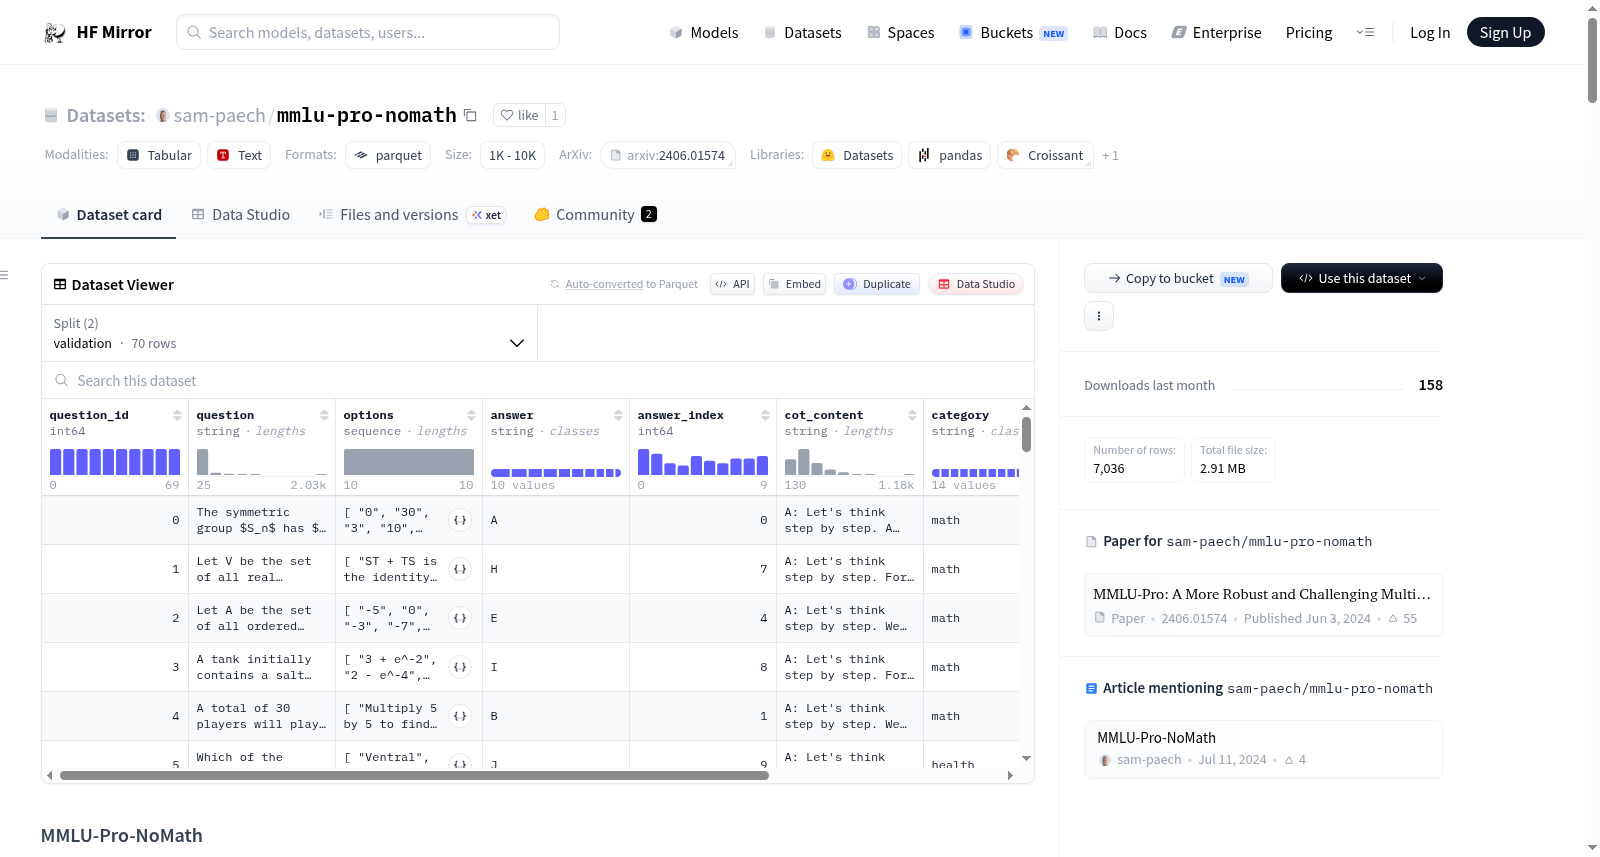Go to Models in top navigation
The width and height of the screenshot is (1600, 857).
click(704, 32)
